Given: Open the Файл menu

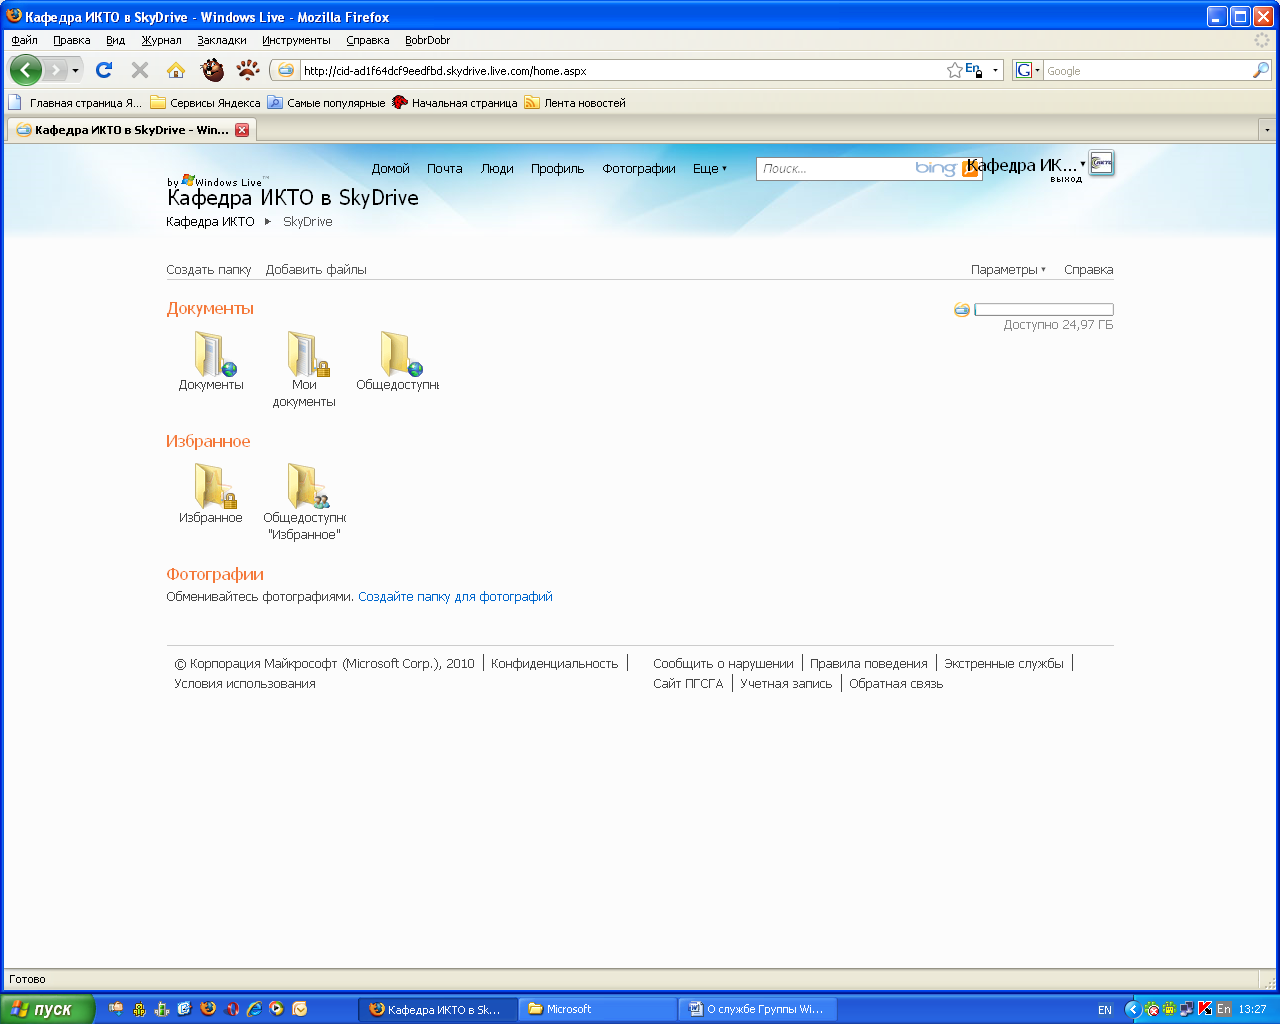Looking at the screenshot, I should pyautogui.click(x=25, y=40).
